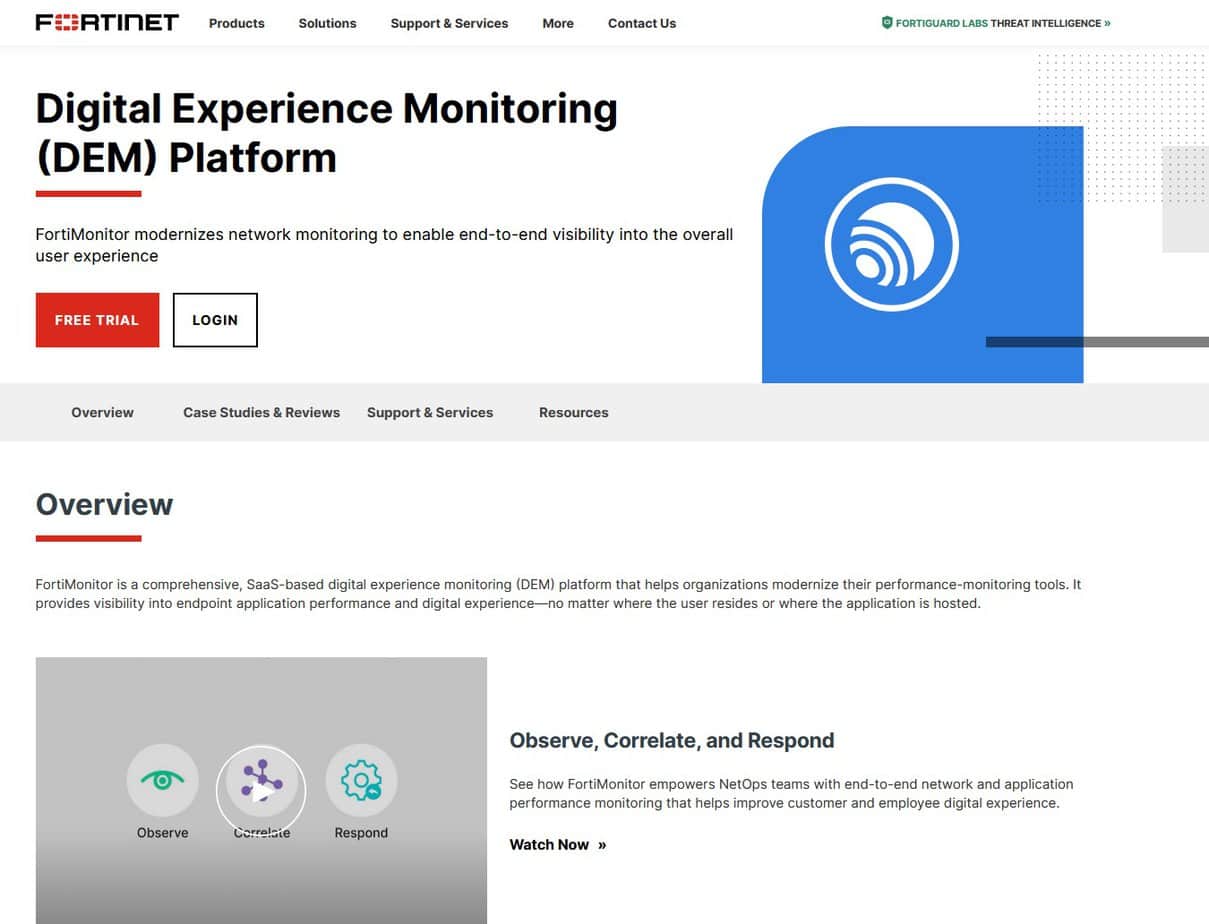
Task: Click the Watch Now link
Action: coord(558,845)
